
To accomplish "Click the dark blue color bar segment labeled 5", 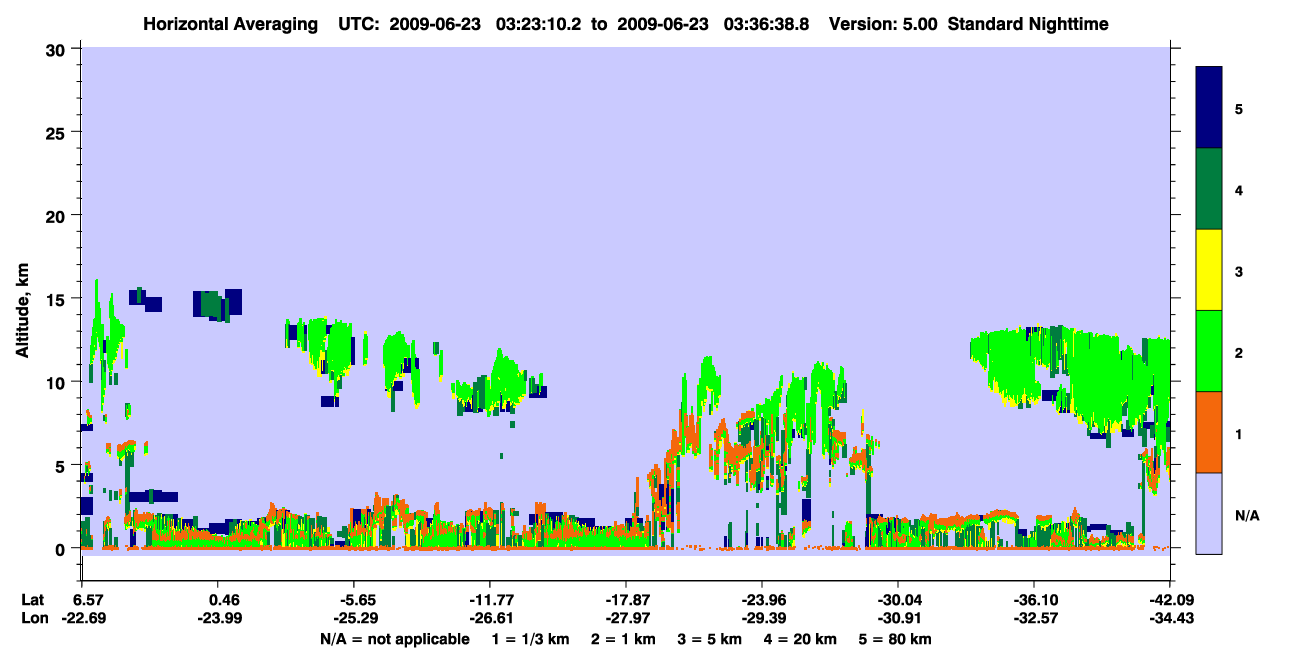I will click(1209, 108).
